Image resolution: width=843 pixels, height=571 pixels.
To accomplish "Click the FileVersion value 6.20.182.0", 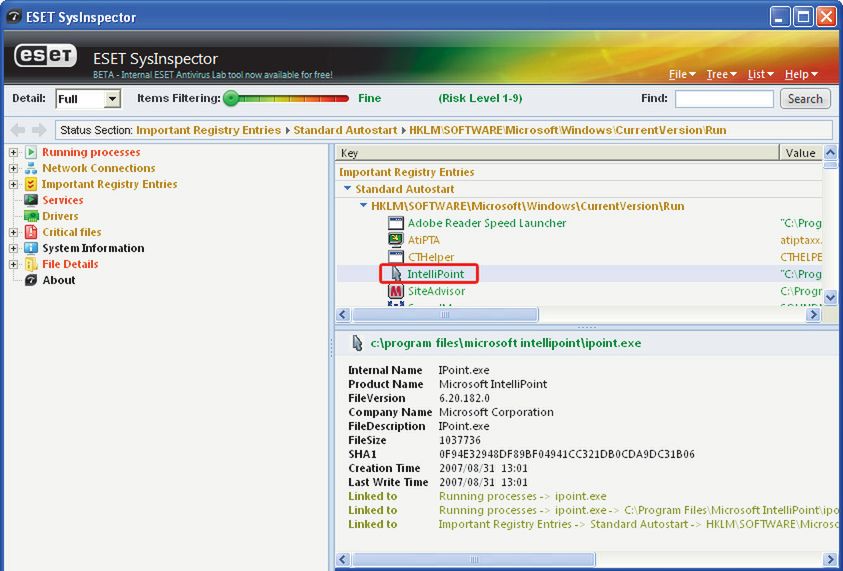I will pyautogui.click(x=464, y=398).
